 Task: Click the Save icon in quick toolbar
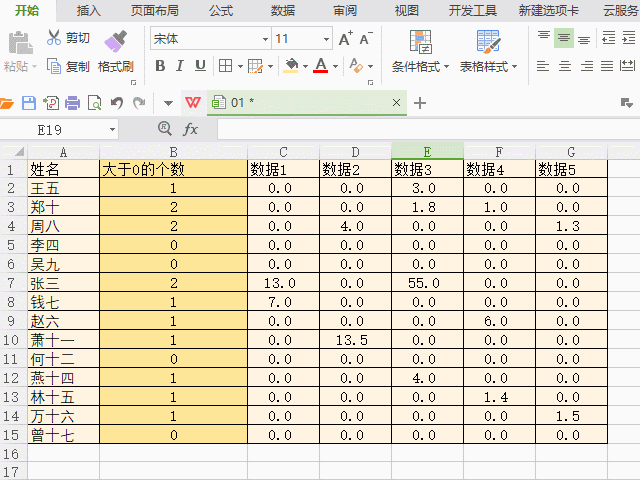[29, 103]
